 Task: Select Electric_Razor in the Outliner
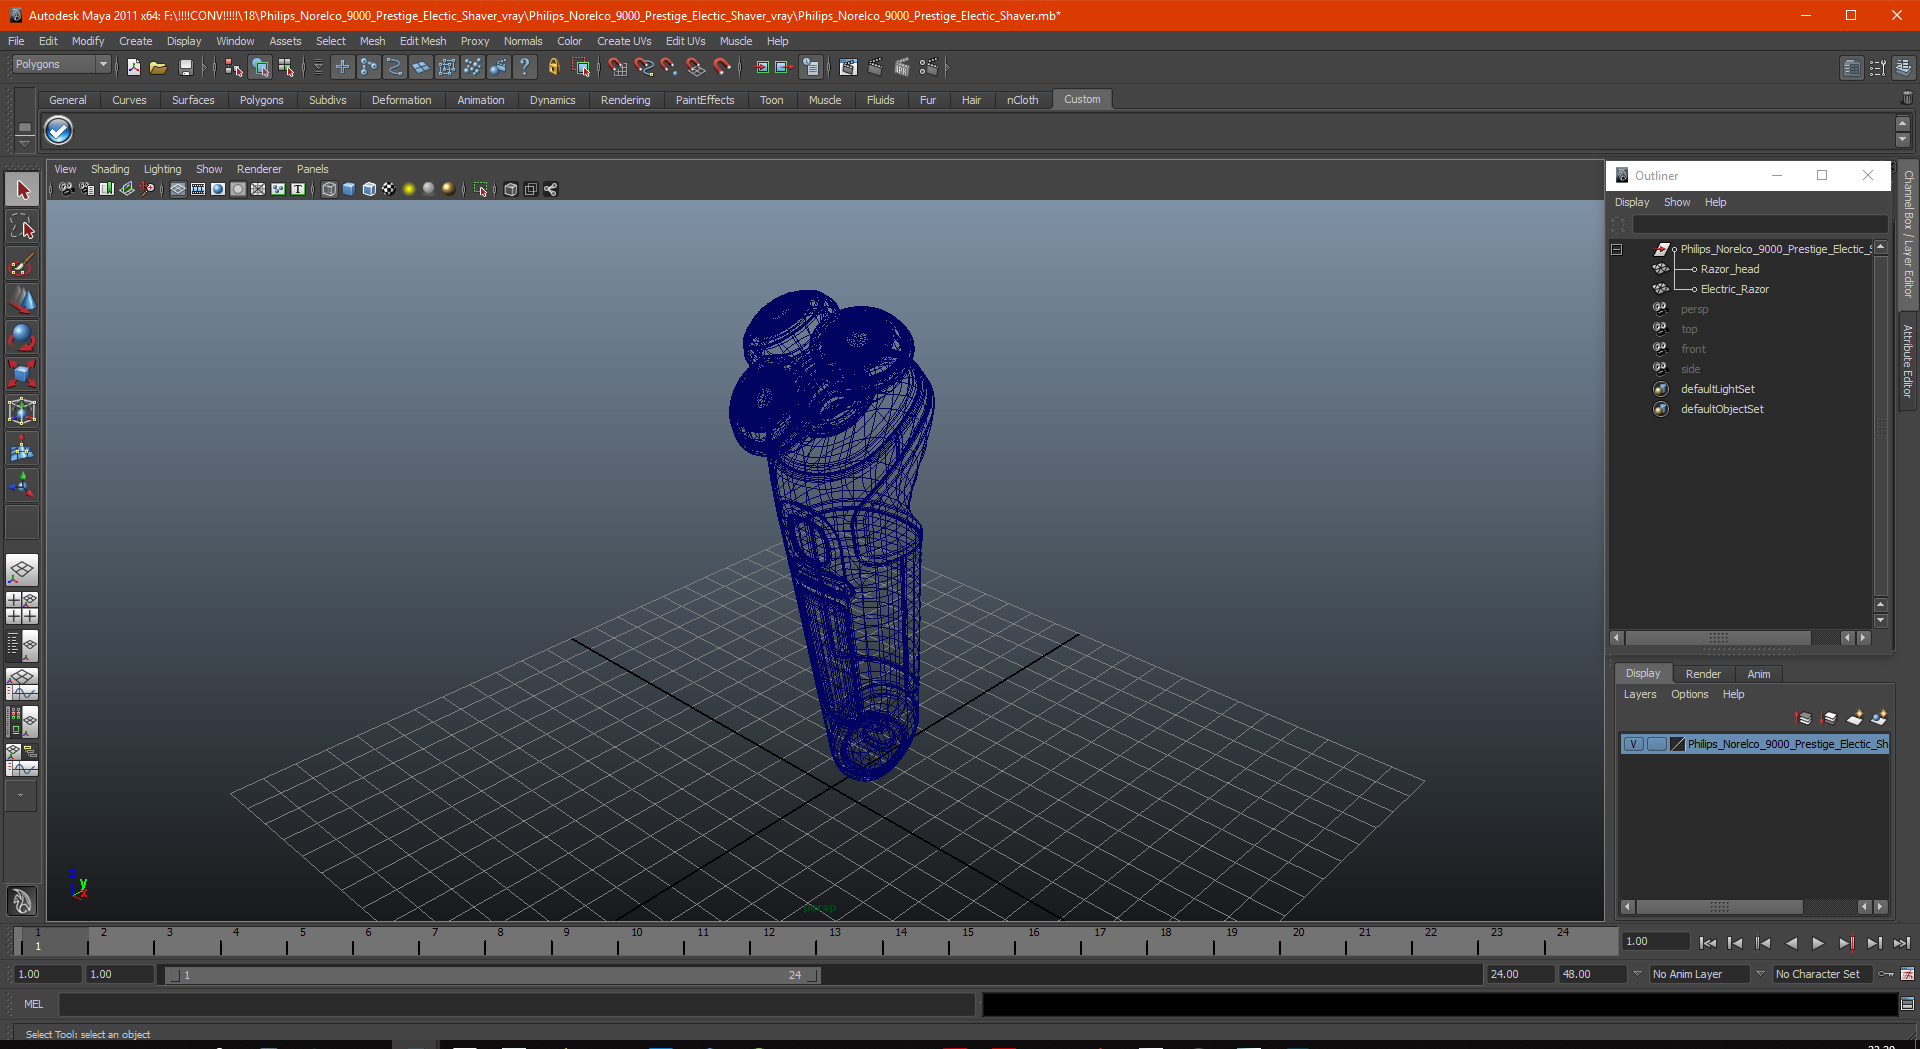(1735, 289)
